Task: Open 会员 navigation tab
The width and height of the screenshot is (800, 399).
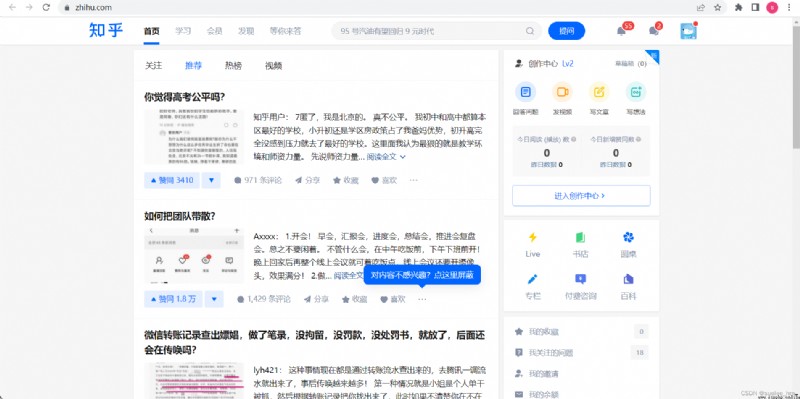Action: (x=214, y=31)
